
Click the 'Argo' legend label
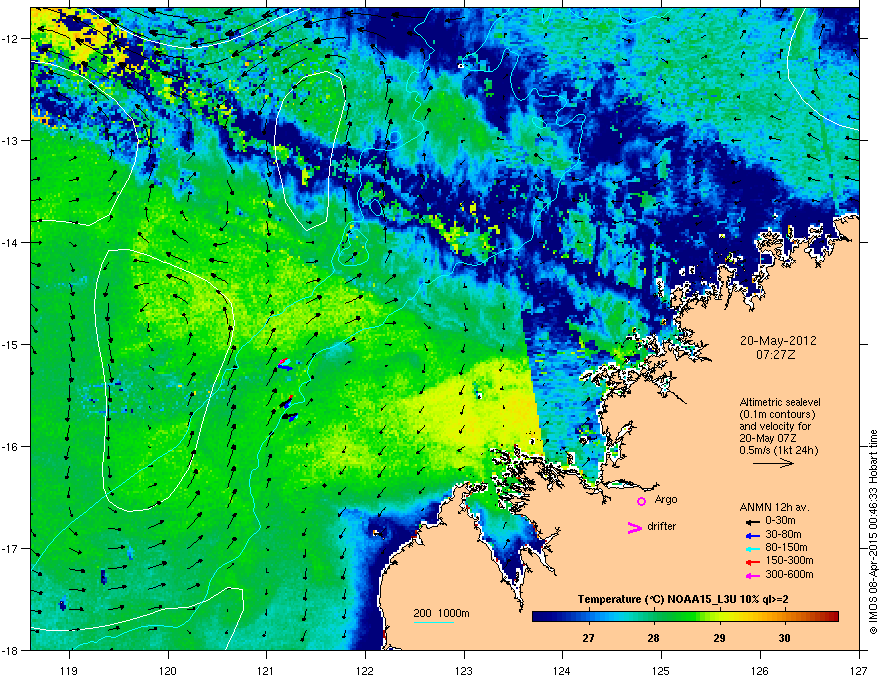pos(666,499)
